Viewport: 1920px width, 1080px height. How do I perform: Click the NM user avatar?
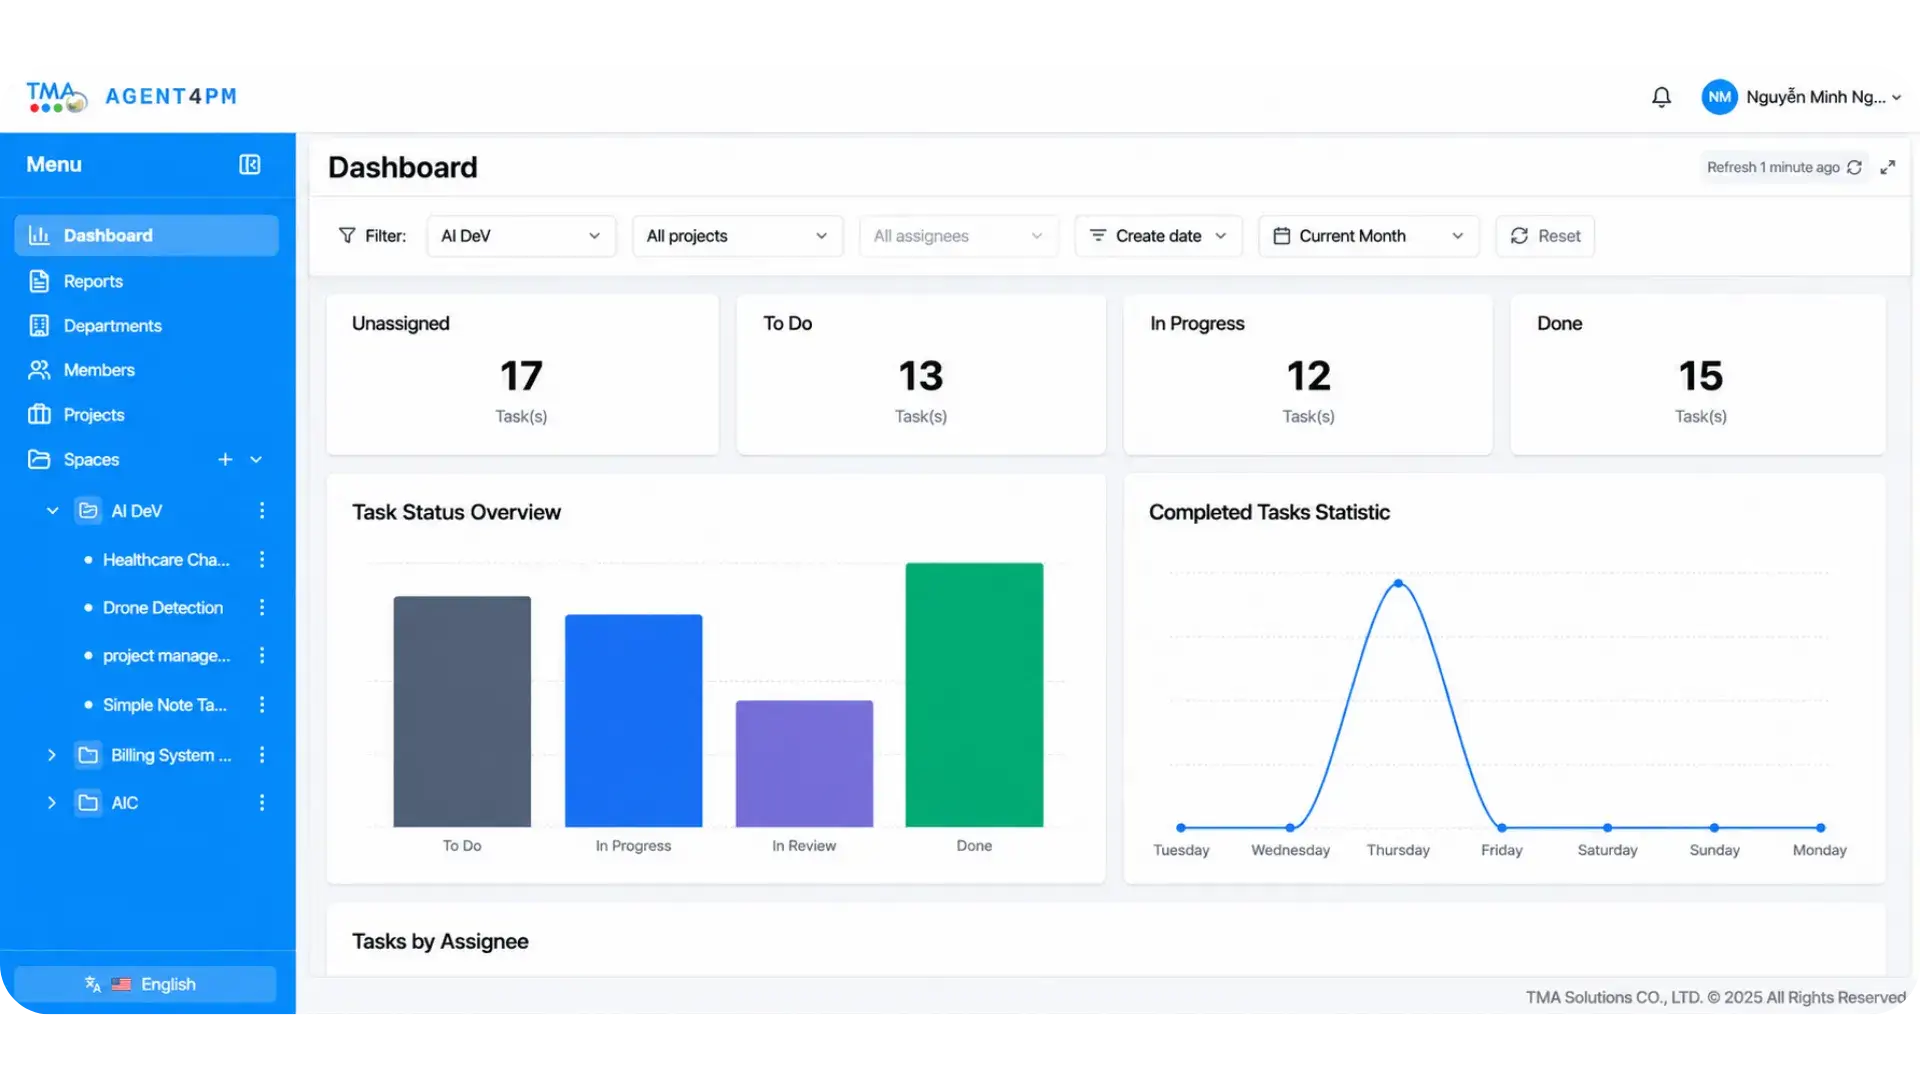tap(1719, 97)
